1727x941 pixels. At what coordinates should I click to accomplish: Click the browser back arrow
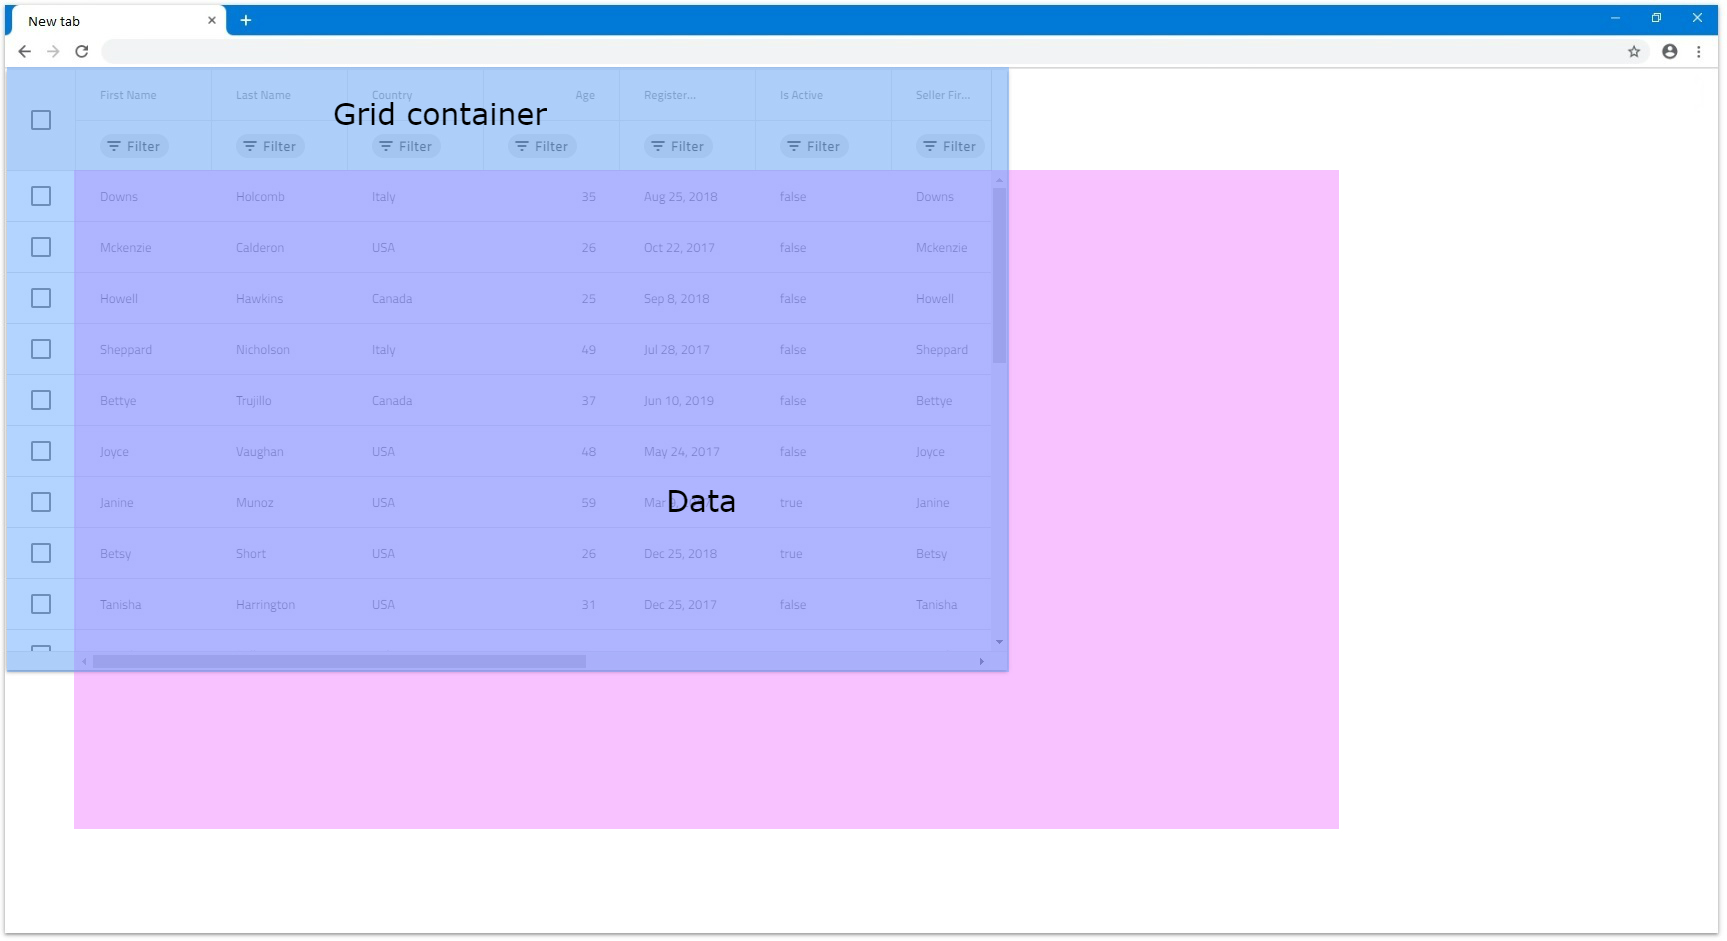coord(25,52)
